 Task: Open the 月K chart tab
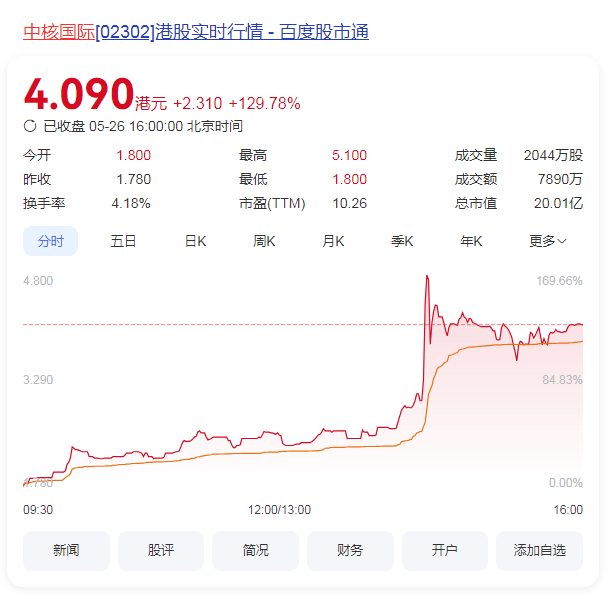333,241
